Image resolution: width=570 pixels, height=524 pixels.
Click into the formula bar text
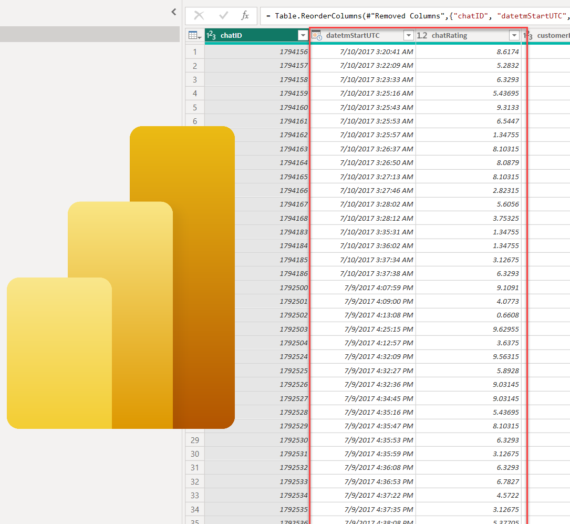415,16
